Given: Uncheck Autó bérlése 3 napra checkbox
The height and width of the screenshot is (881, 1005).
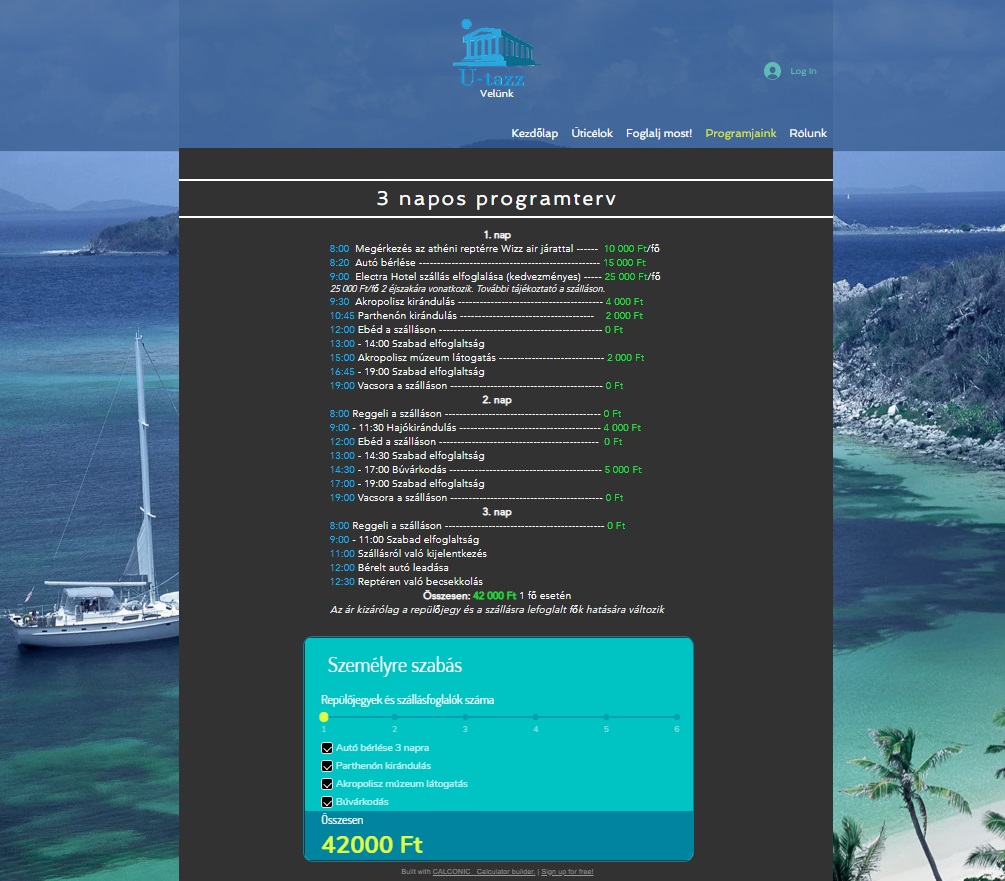Looking at the screenshot, I should pyautogui.click(x=327, y=748).
